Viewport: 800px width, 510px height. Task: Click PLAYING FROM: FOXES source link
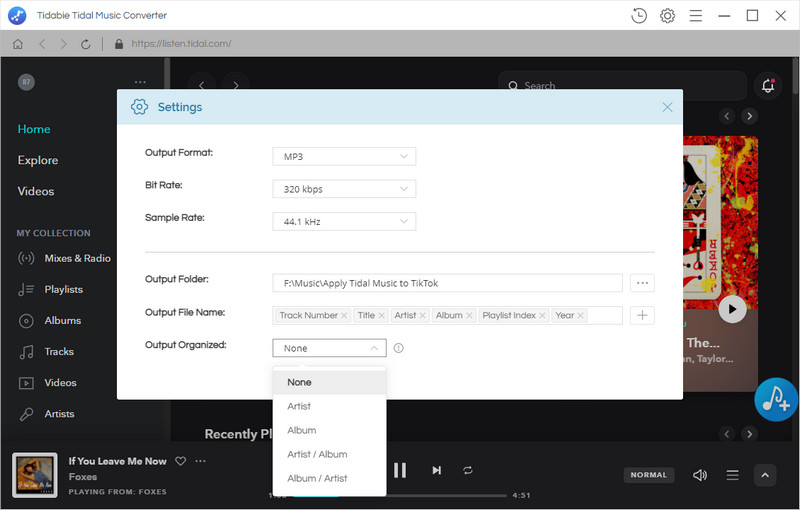[x=117, y=492]
